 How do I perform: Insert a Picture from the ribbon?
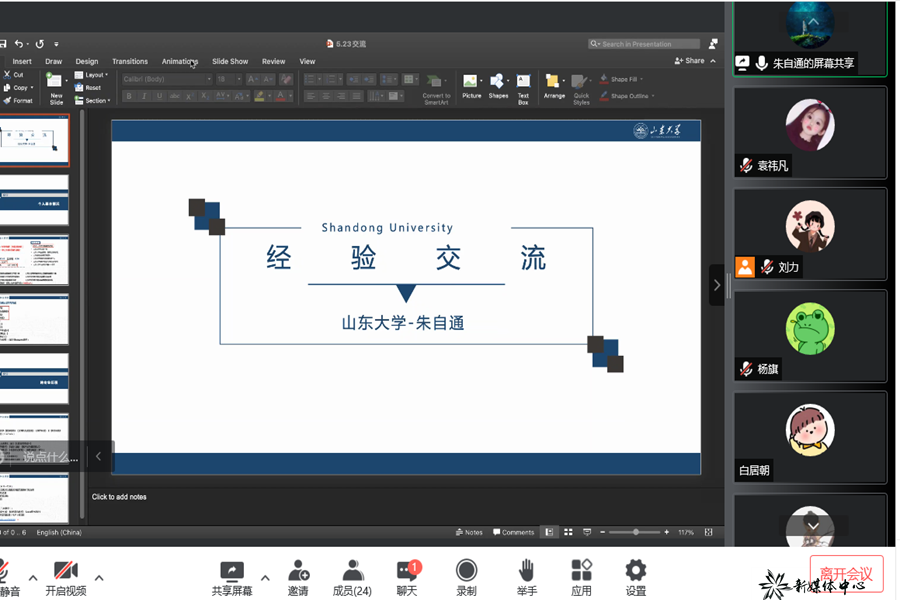tap(471, 85)
